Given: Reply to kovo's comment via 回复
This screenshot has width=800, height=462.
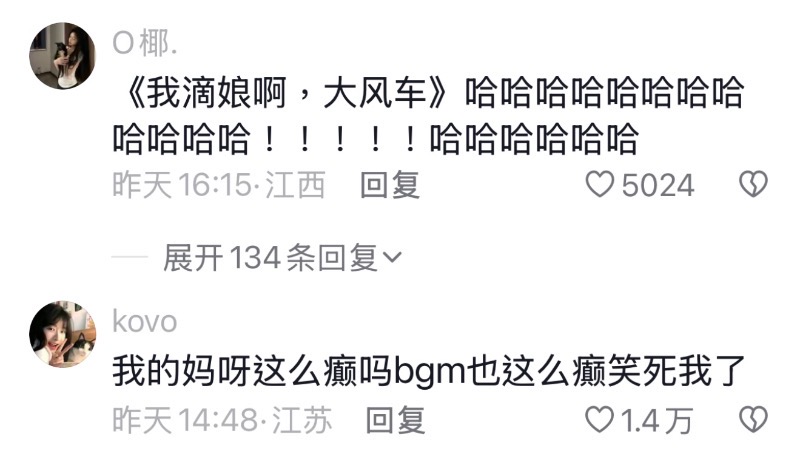Looking at the screenshot, I should point(396,420).
